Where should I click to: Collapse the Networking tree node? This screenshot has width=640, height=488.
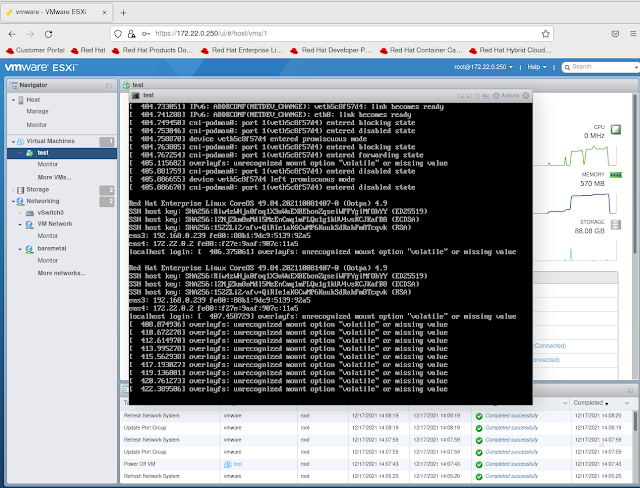13,202
